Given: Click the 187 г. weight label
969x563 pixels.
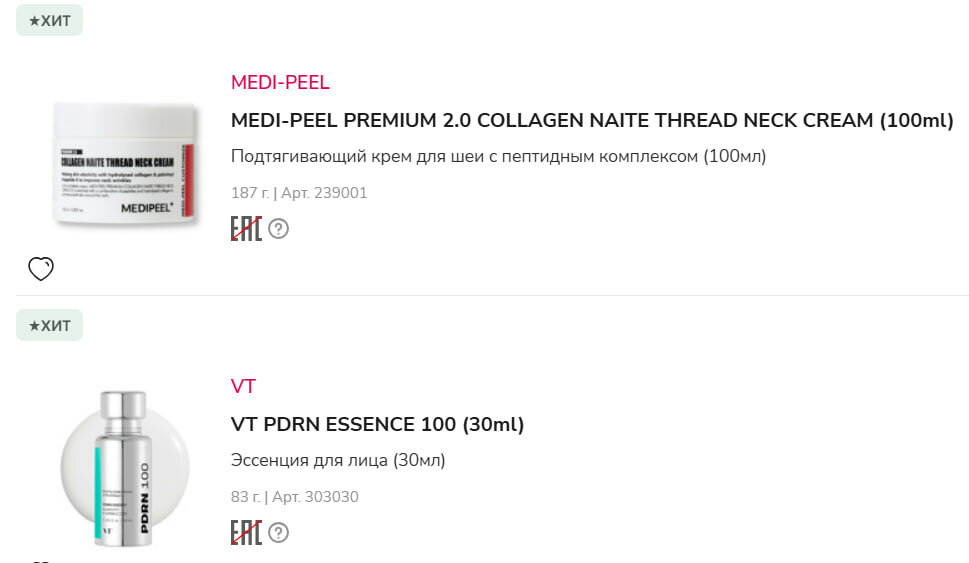Looking at the screenshot, I should 249,193.
